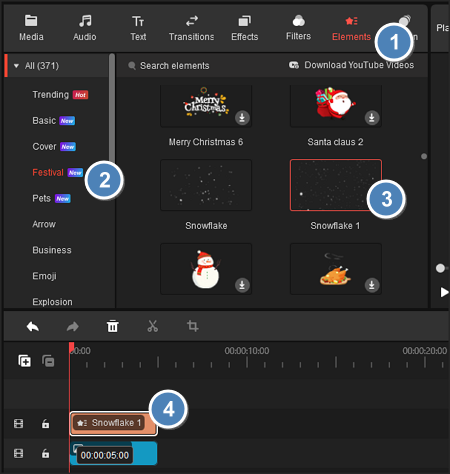The width and height of the screenshot is (450, 474).
Task: Open the Crop tool
Action: point(193,326)
